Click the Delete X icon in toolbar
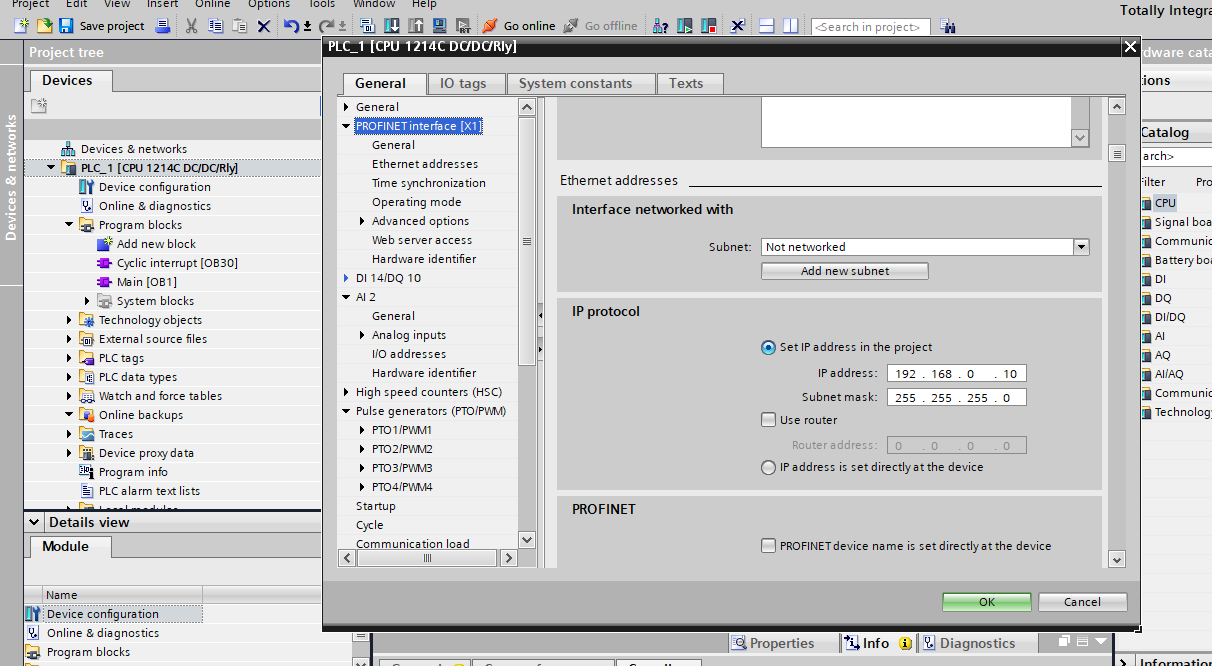 (x=264, y=26)
